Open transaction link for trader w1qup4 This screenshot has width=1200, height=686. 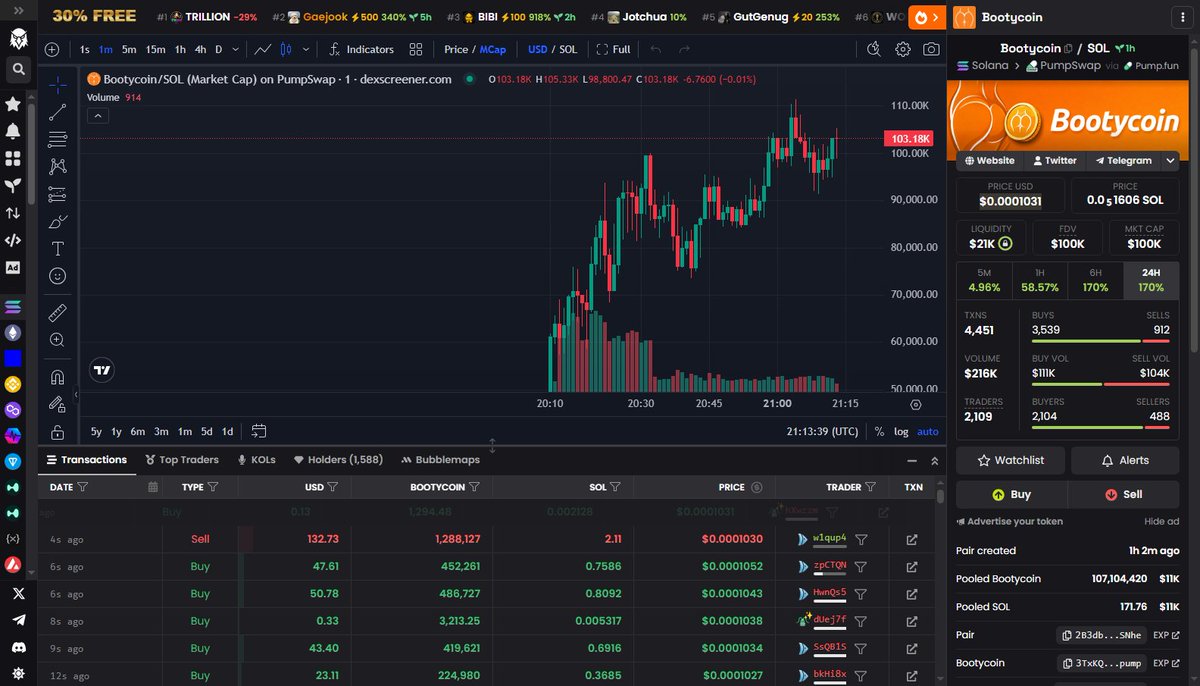(x=912, y=539)
